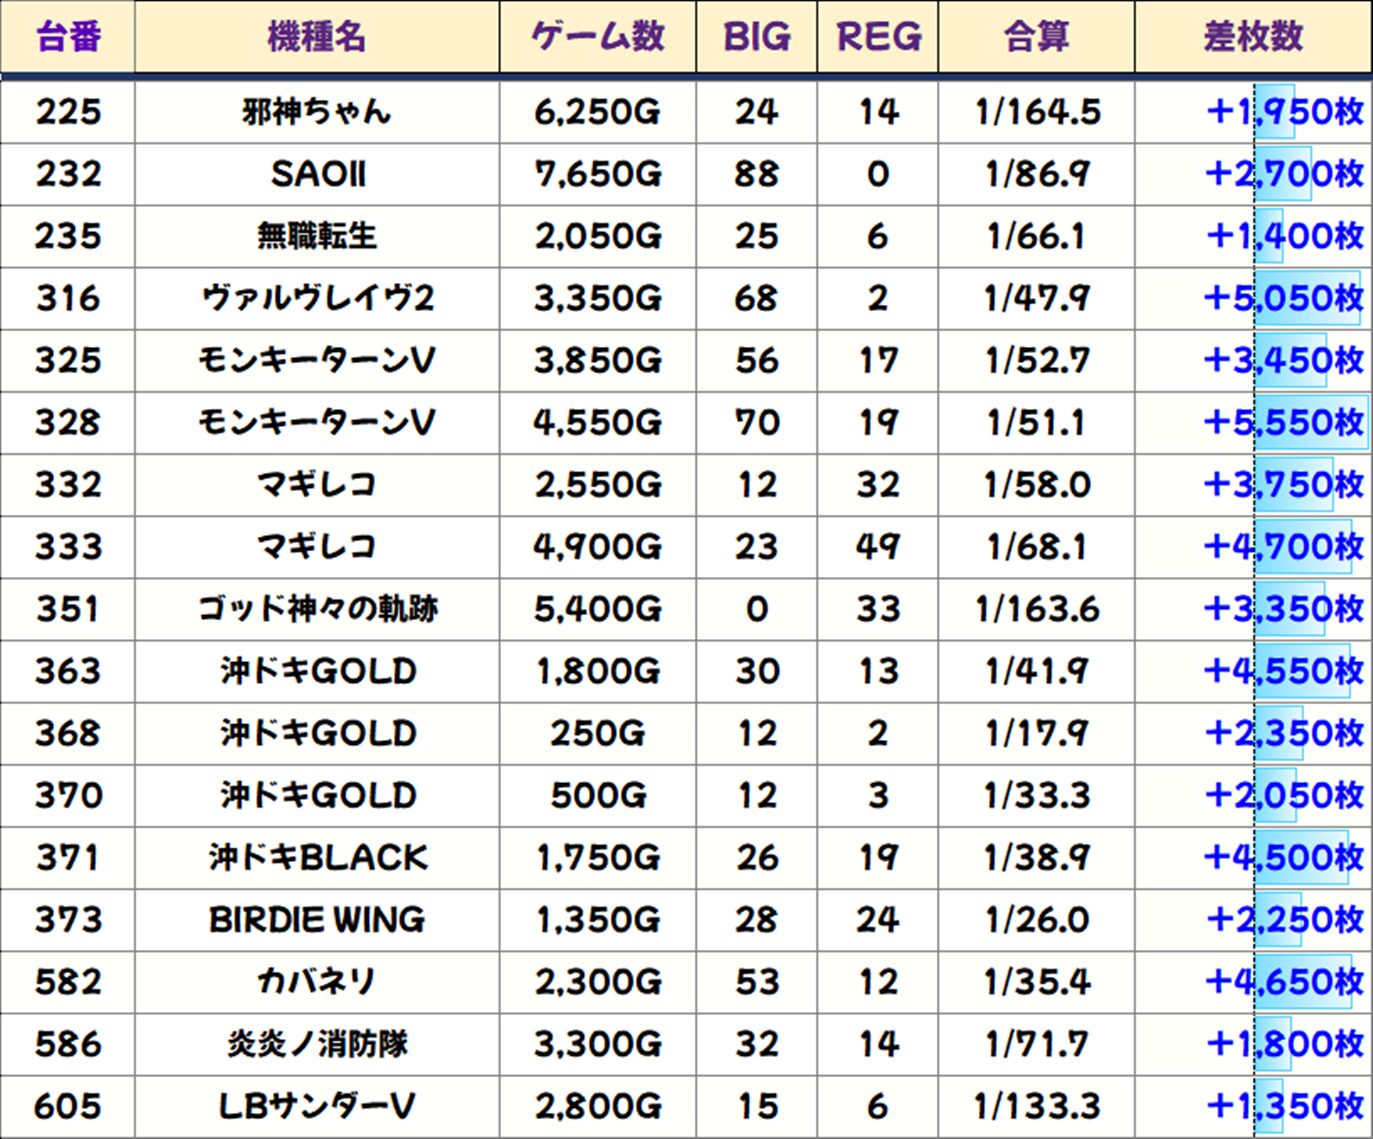Select the 1/86.9 combined probability
This screenshot has width=1373, height=1139.
(1037, 174)
